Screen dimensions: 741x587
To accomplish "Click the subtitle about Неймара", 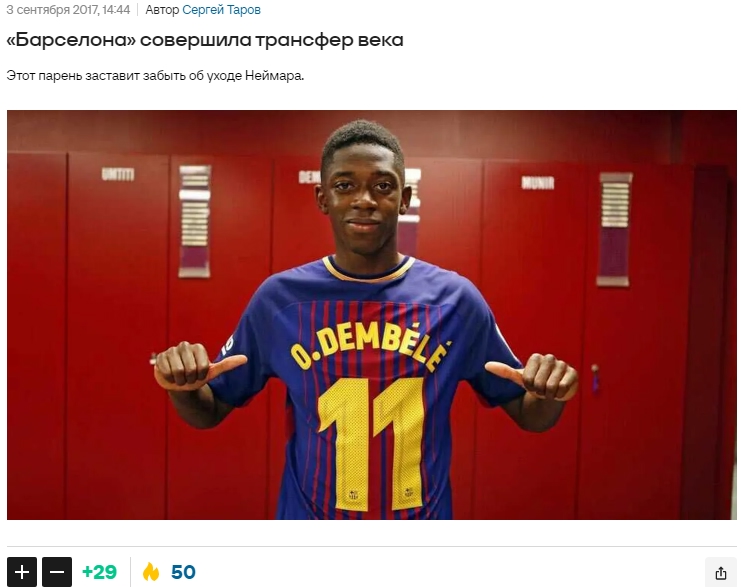I will point(155,76).
